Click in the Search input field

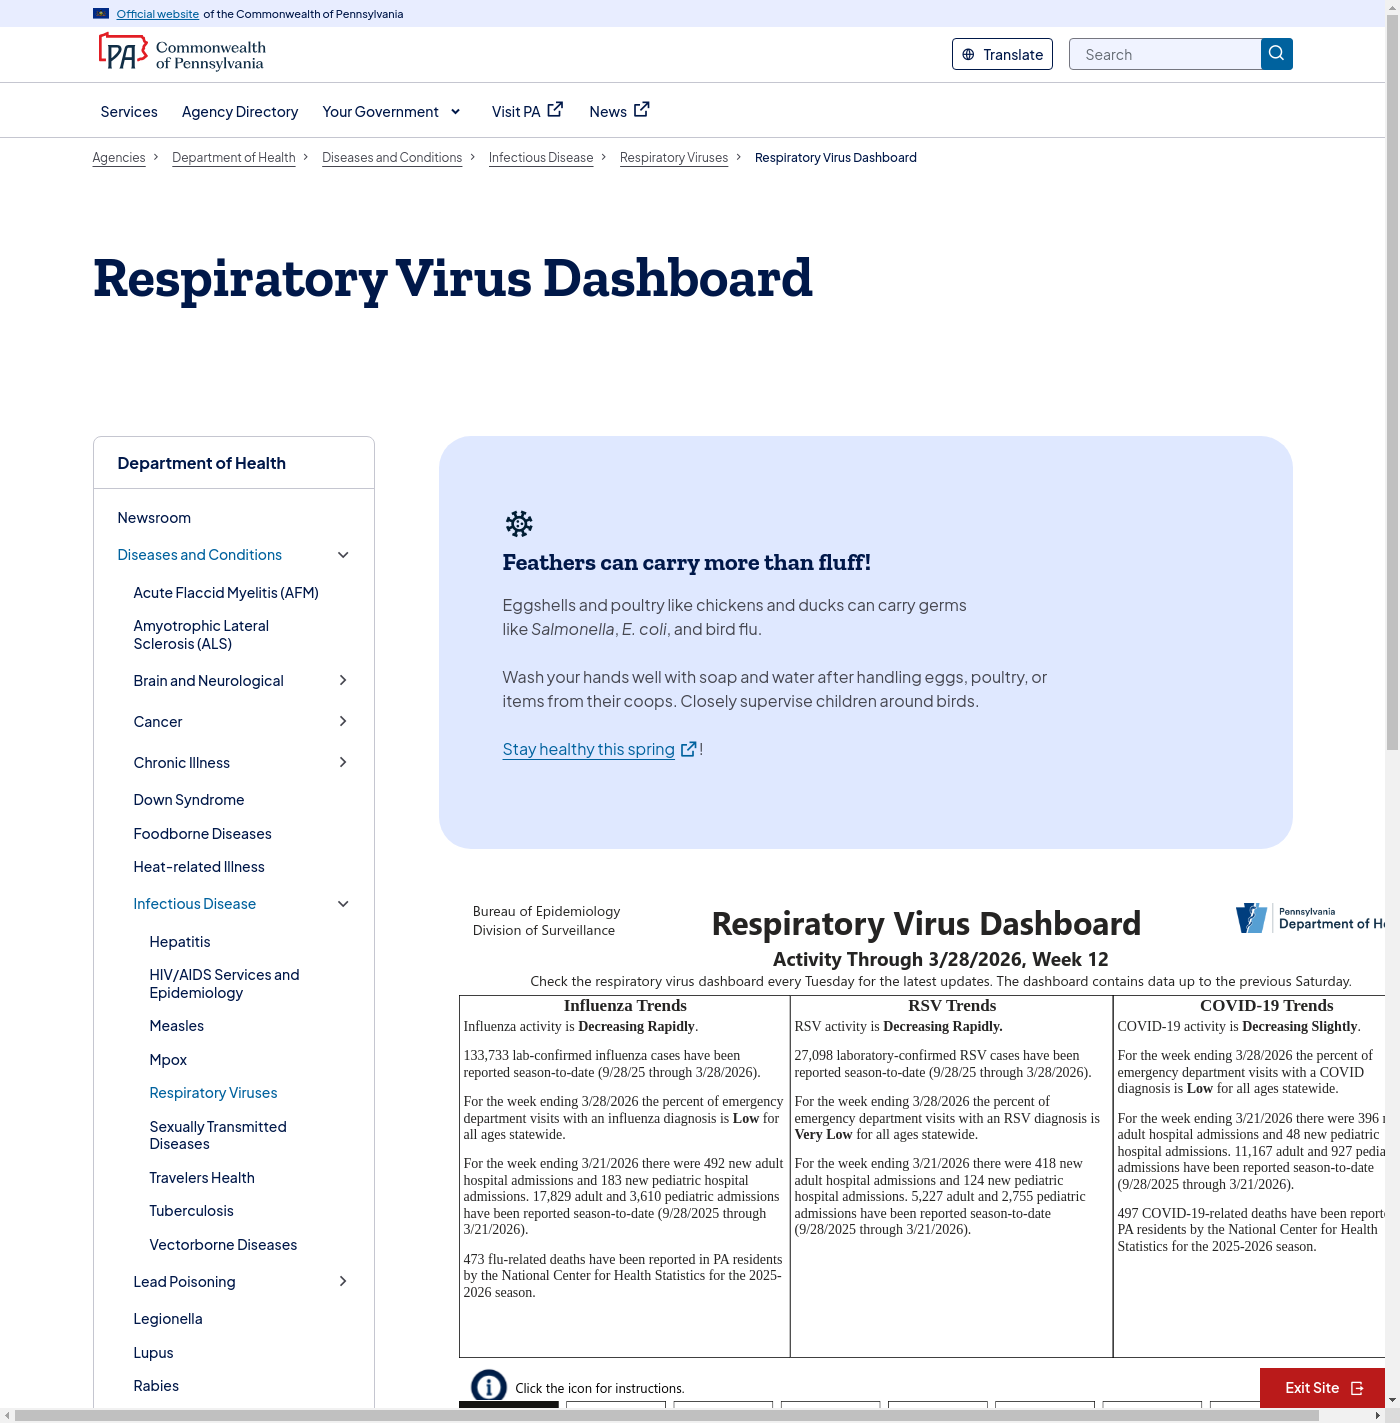[x=1165, y=54]
